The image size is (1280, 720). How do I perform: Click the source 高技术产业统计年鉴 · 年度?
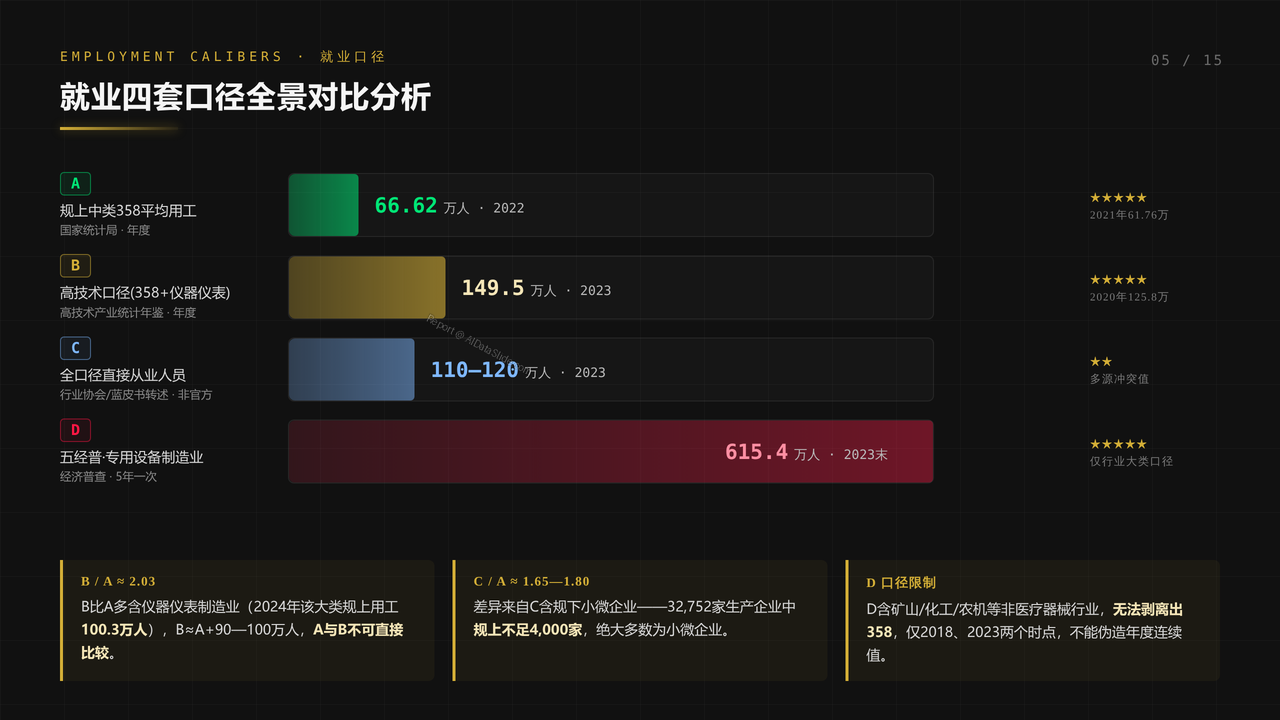[128, 312]
